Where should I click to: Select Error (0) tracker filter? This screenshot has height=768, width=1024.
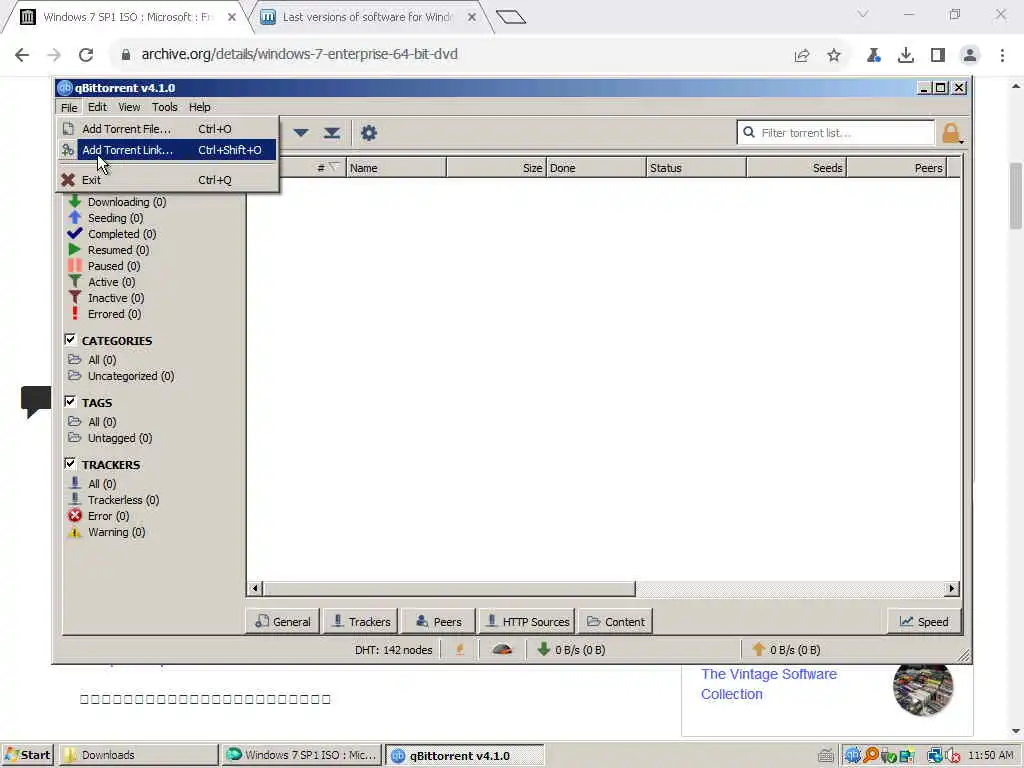point(108,516)
